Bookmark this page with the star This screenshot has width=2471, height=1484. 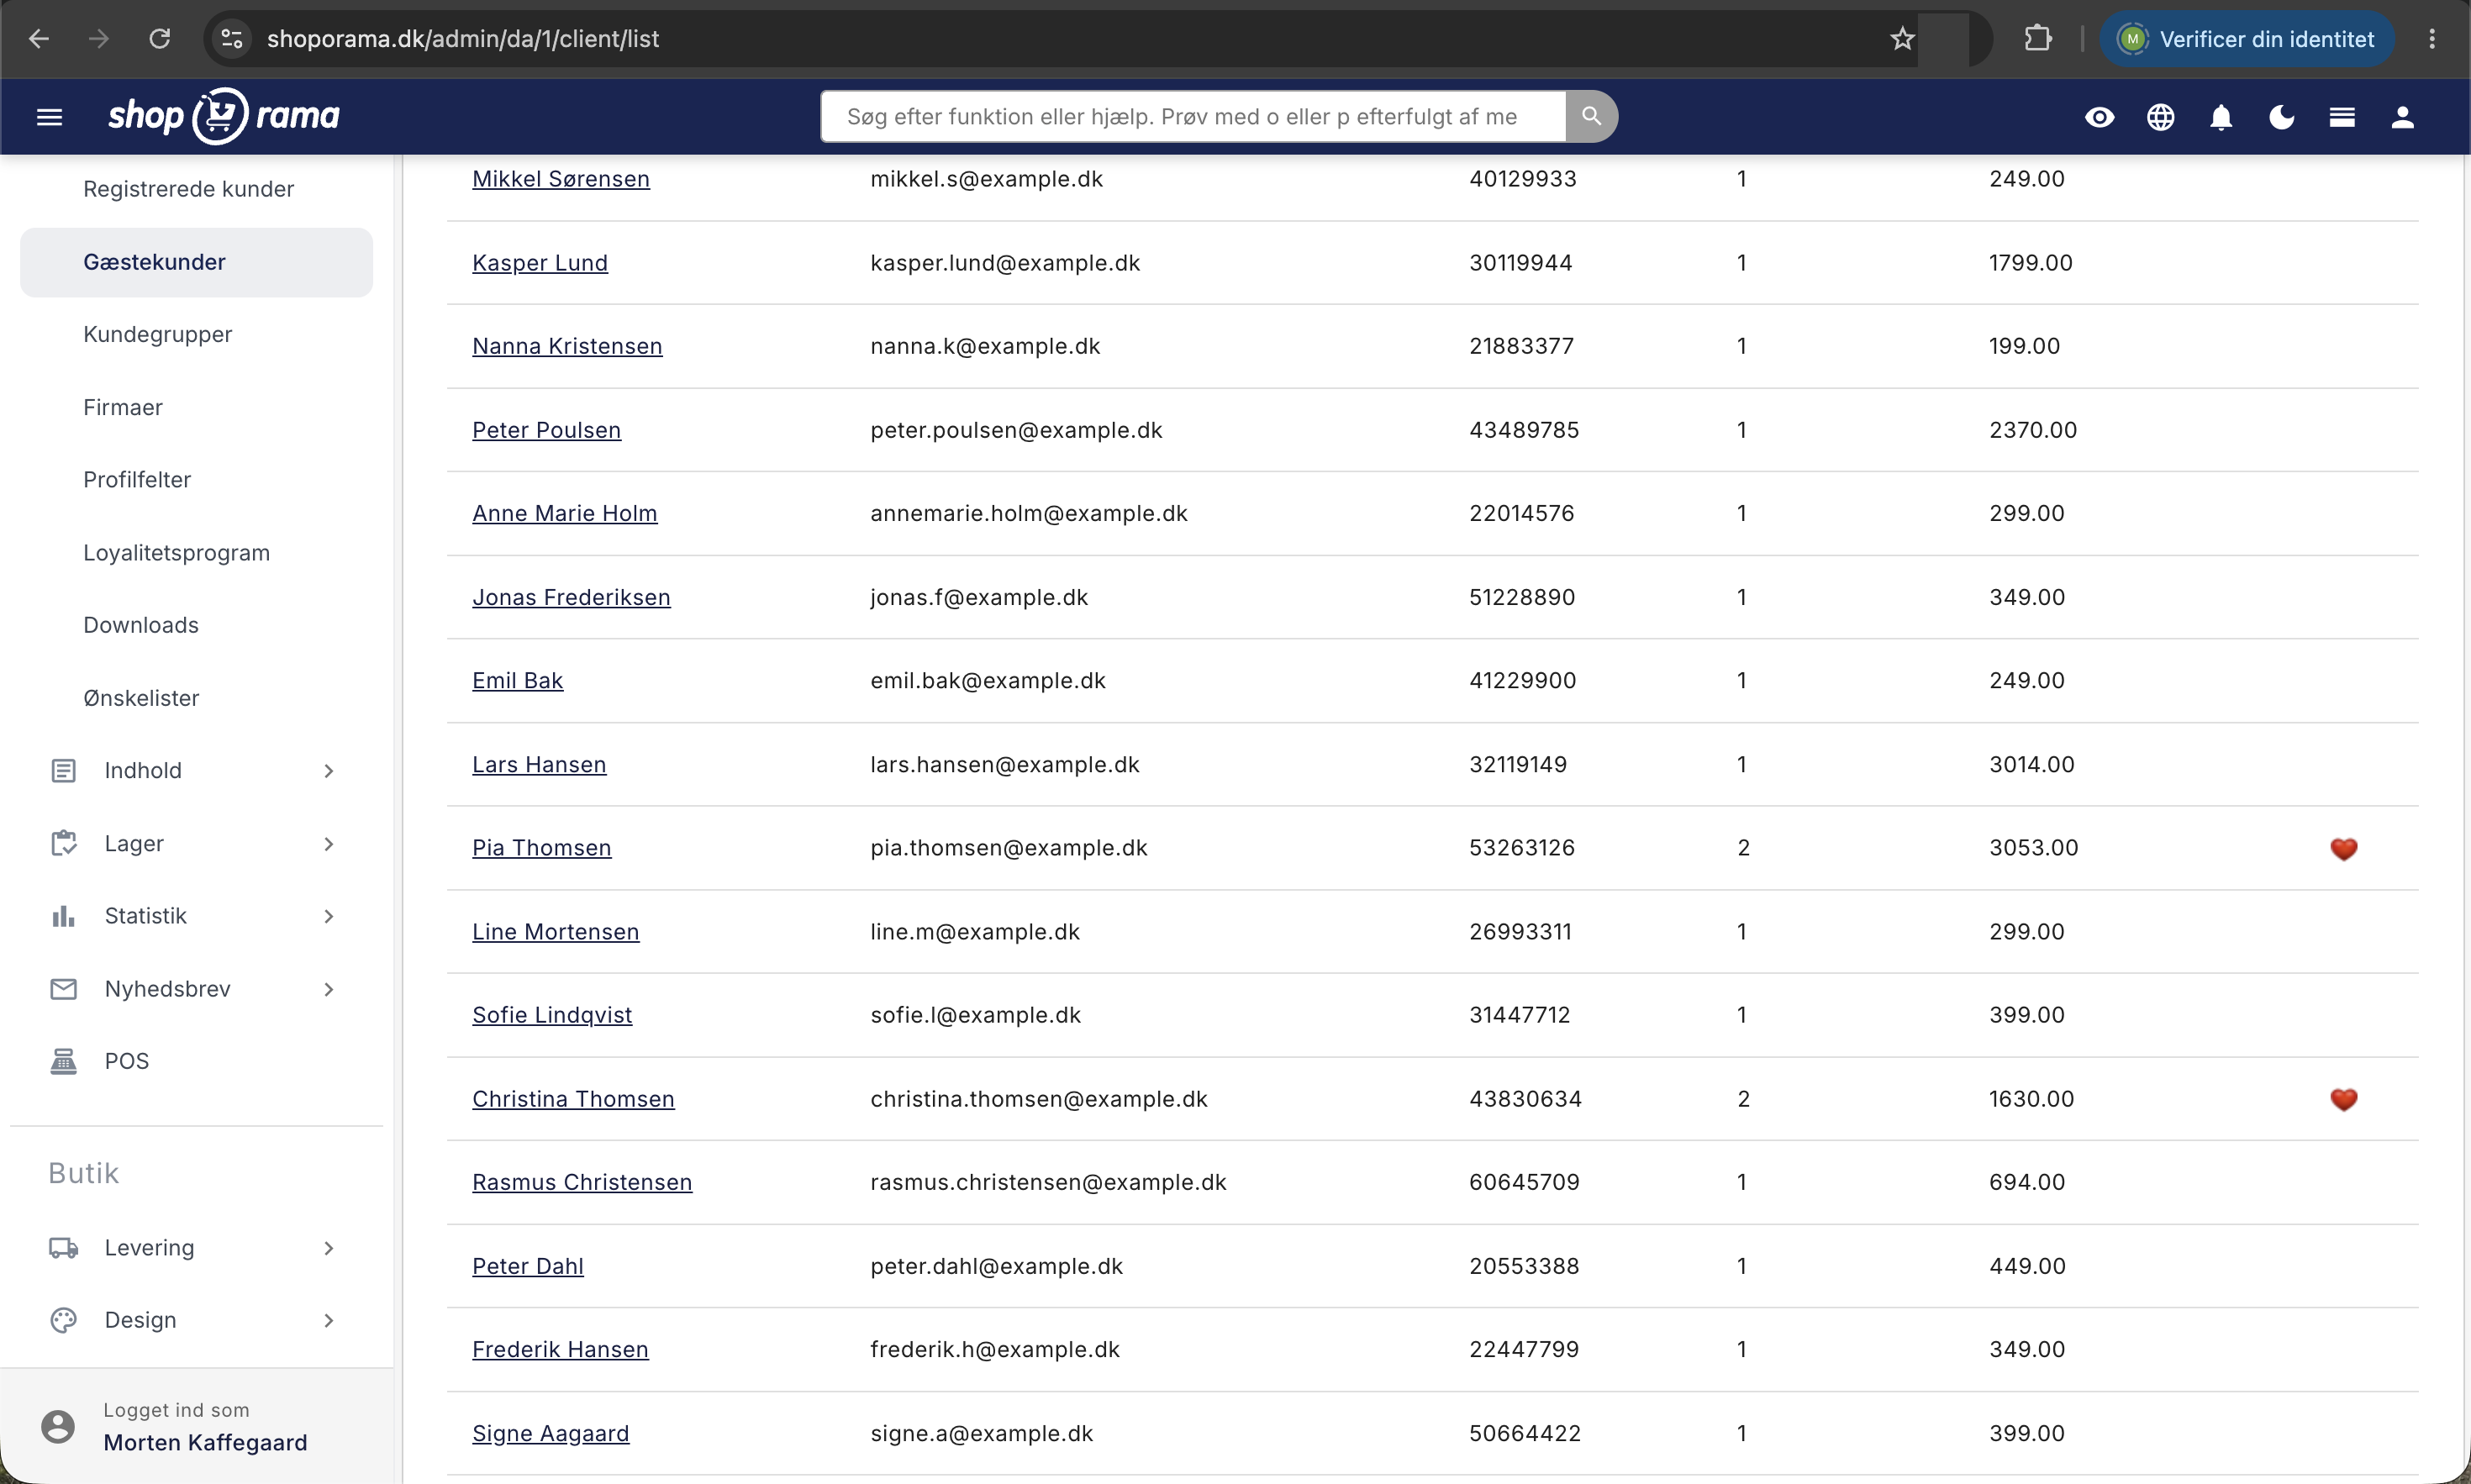tap(1902, 39)
